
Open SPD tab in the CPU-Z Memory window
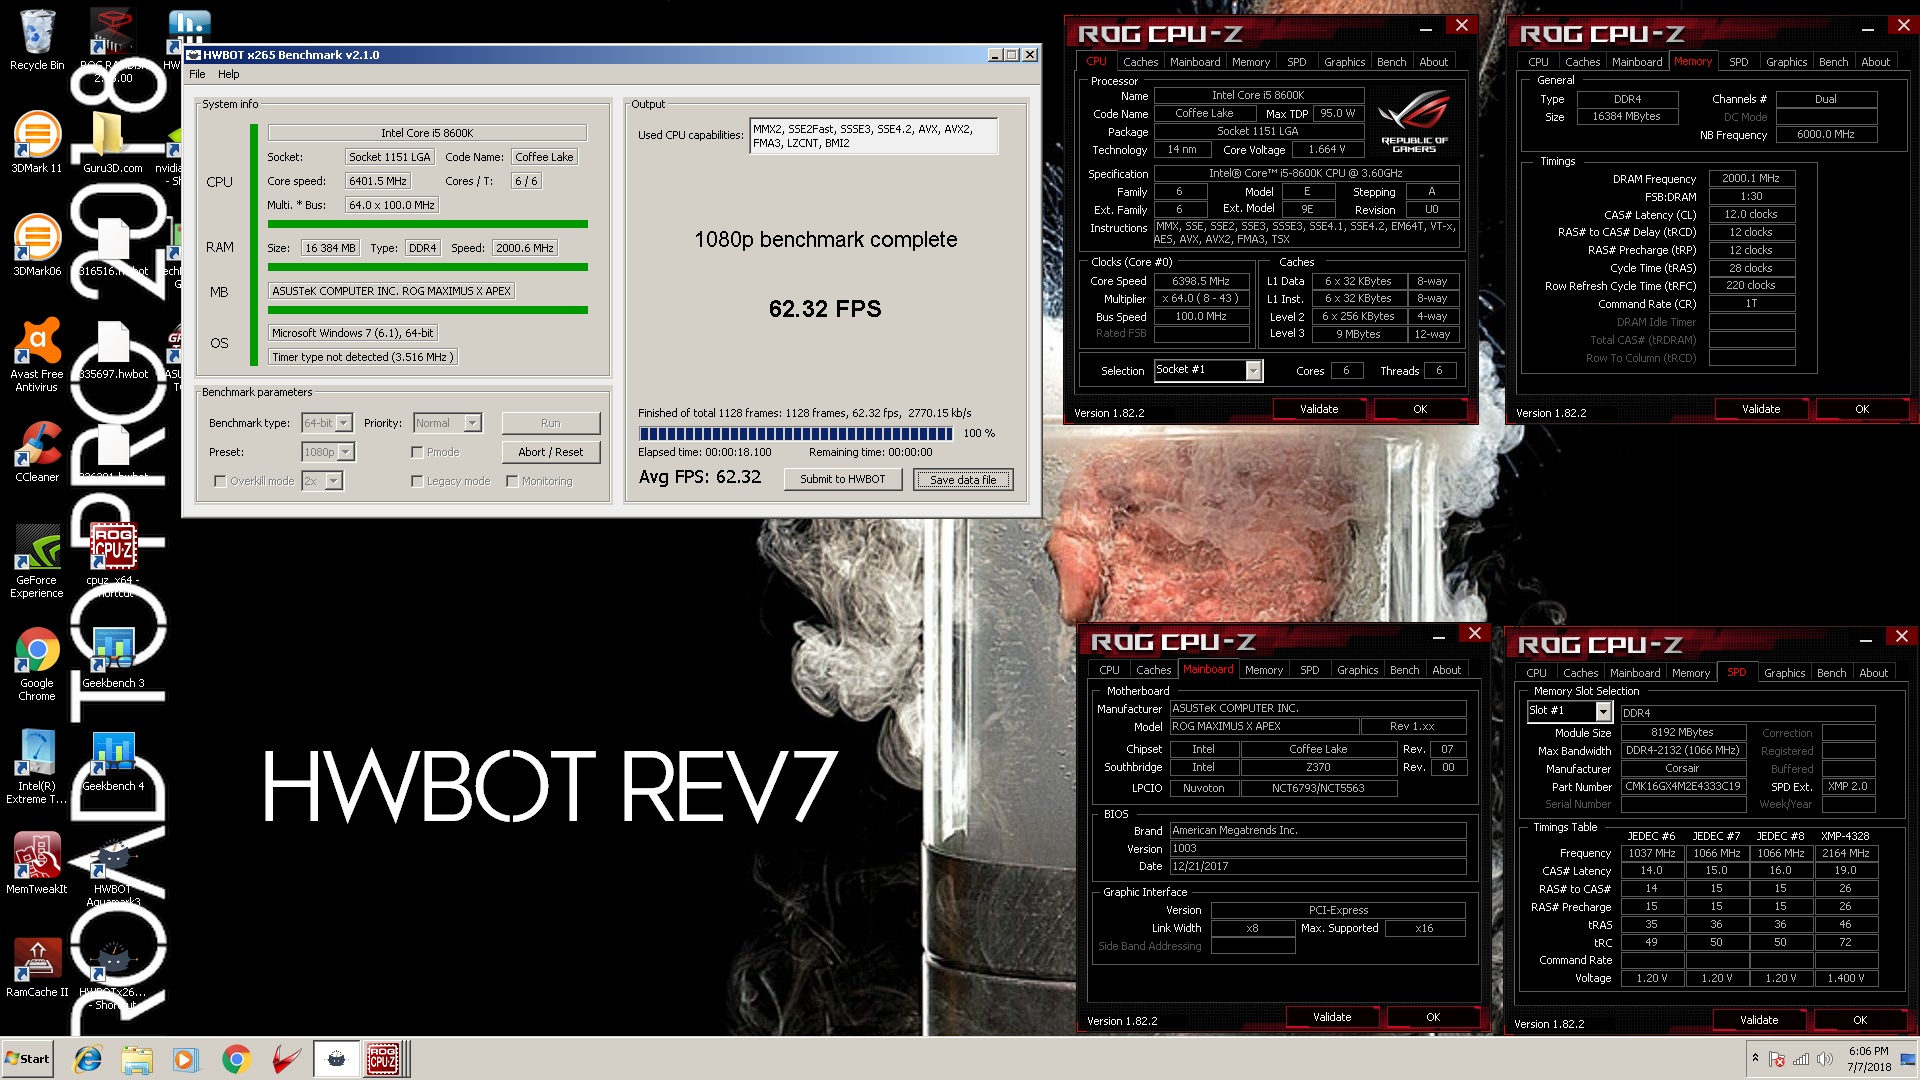click(x=1739, y=62)
